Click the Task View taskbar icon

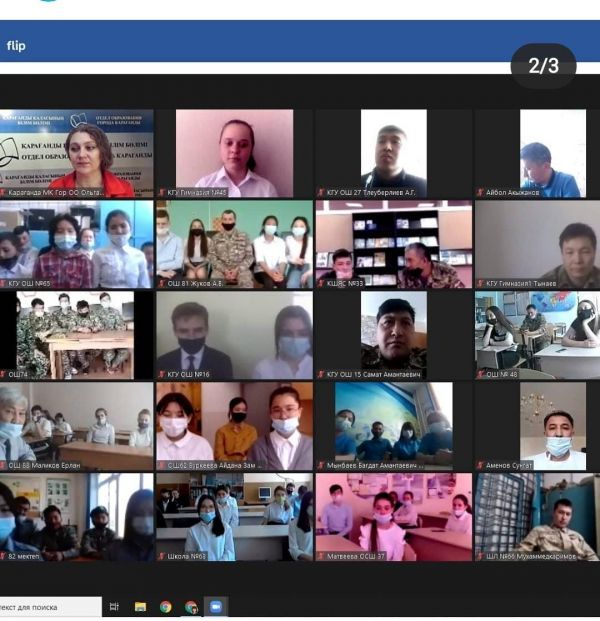[115, 606]
